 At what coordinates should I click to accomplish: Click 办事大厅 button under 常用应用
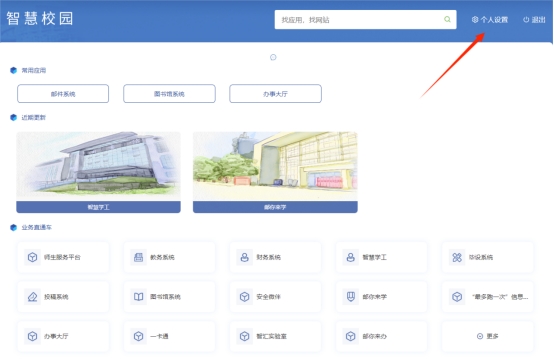[275, 94]
